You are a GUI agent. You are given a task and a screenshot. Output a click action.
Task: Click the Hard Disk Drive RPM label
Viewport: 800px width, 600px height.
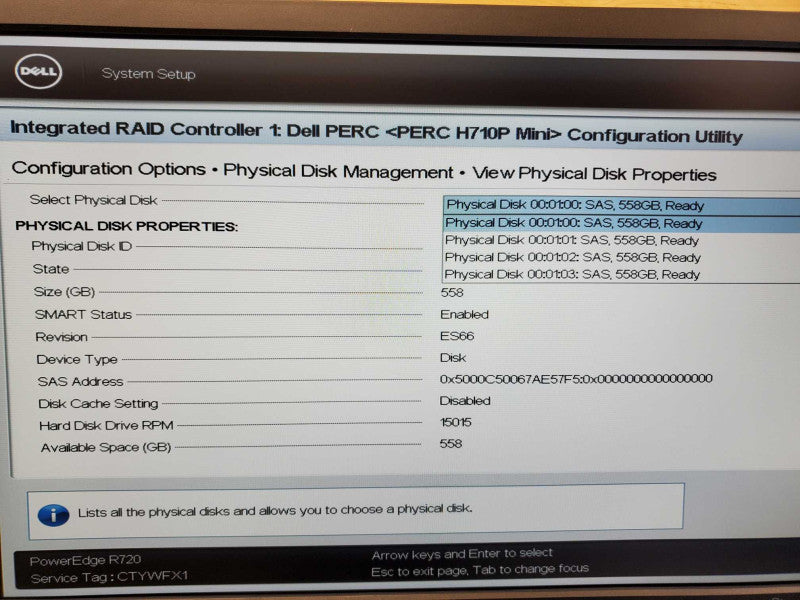pos(106,425)
